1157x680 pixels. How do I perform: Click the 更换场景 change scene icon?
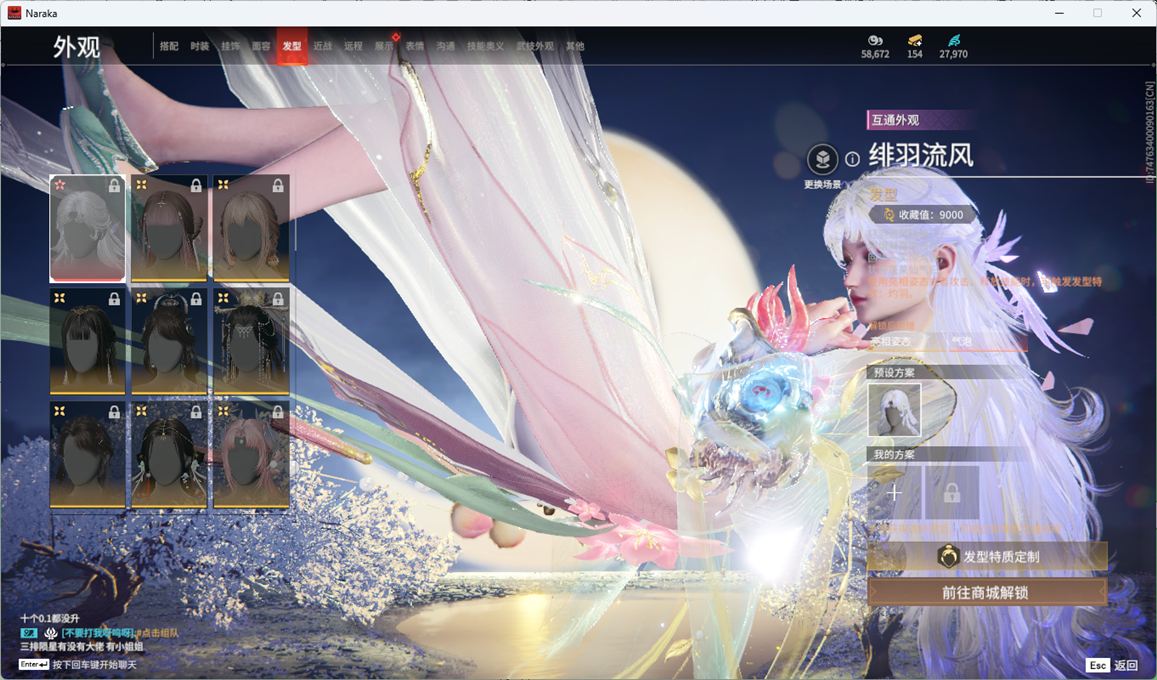point(822,159)
